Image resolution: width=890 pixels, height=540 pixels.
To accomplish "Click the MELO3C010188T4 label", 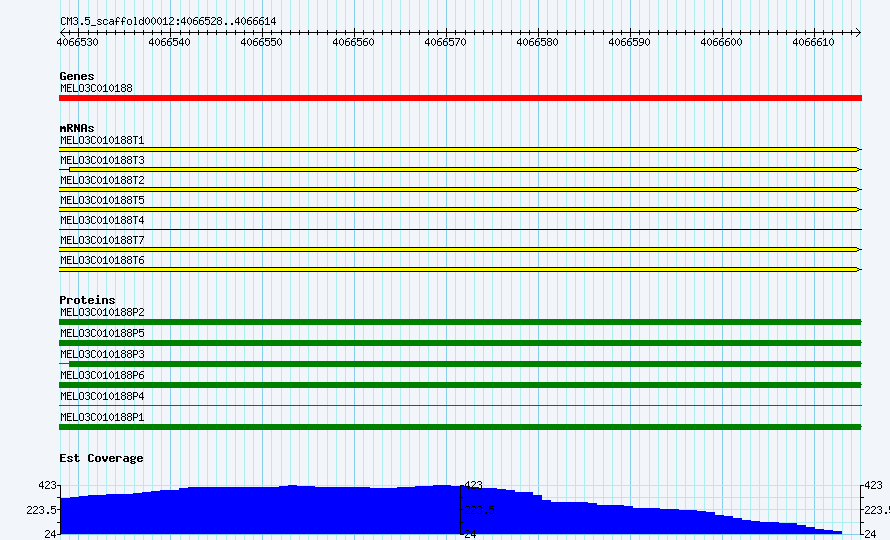I will [x=102, y=220].
